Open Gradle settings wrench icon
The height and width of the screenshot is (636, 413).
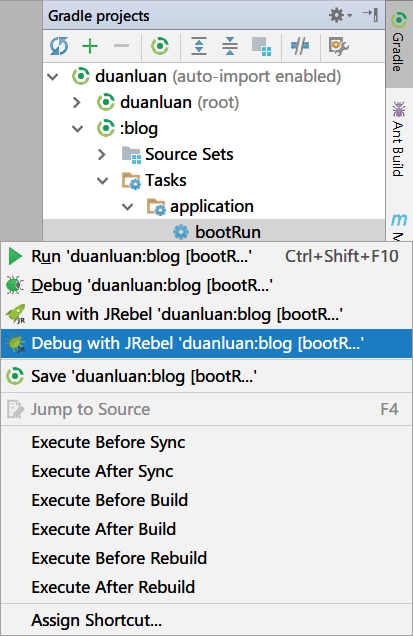point(339,46)
